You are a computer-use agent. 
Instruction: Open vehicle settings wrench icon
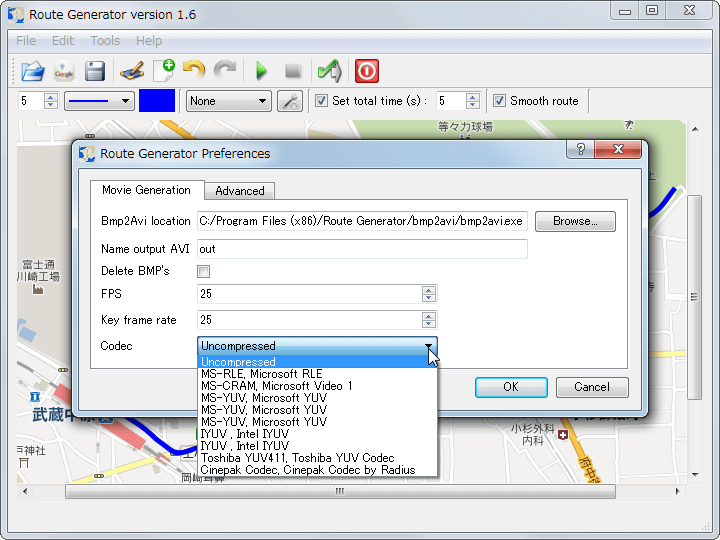click(x=290, y=101)
